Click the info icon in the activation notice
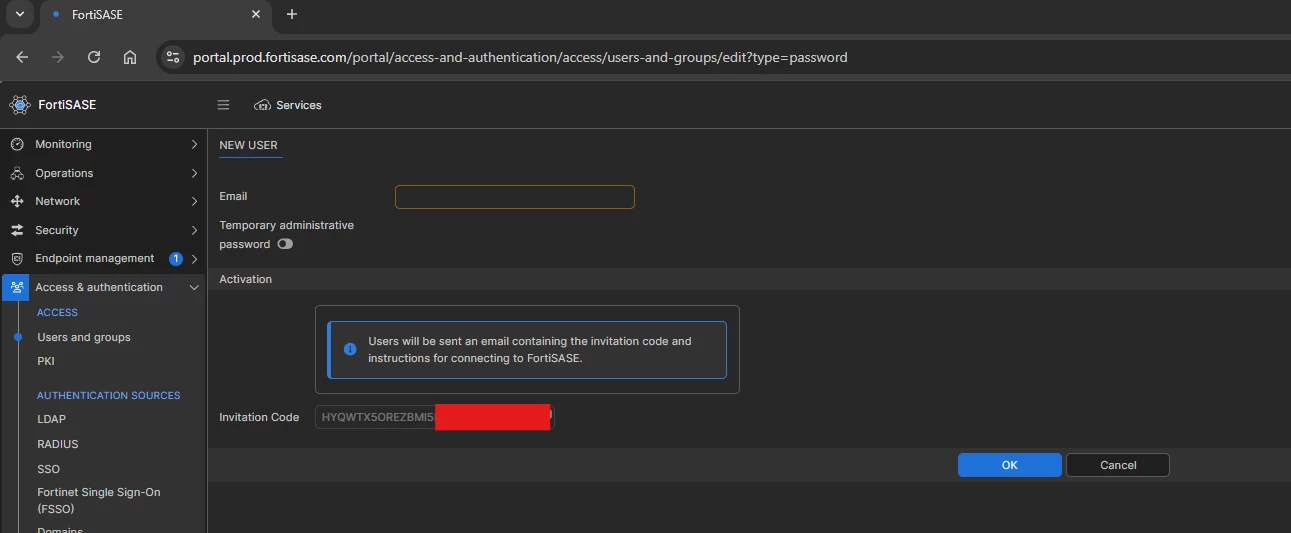Screen dimensions: 1291x533 pyautogui.click(x=350, y=349)
